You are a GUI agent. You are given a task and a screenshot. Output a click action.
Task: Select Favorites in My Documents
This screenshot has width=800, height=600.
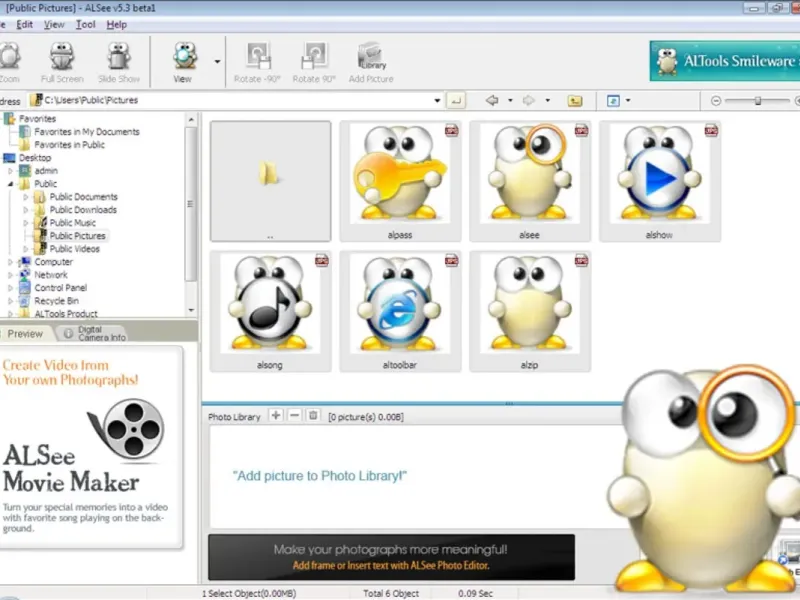[x=87, y=132]
